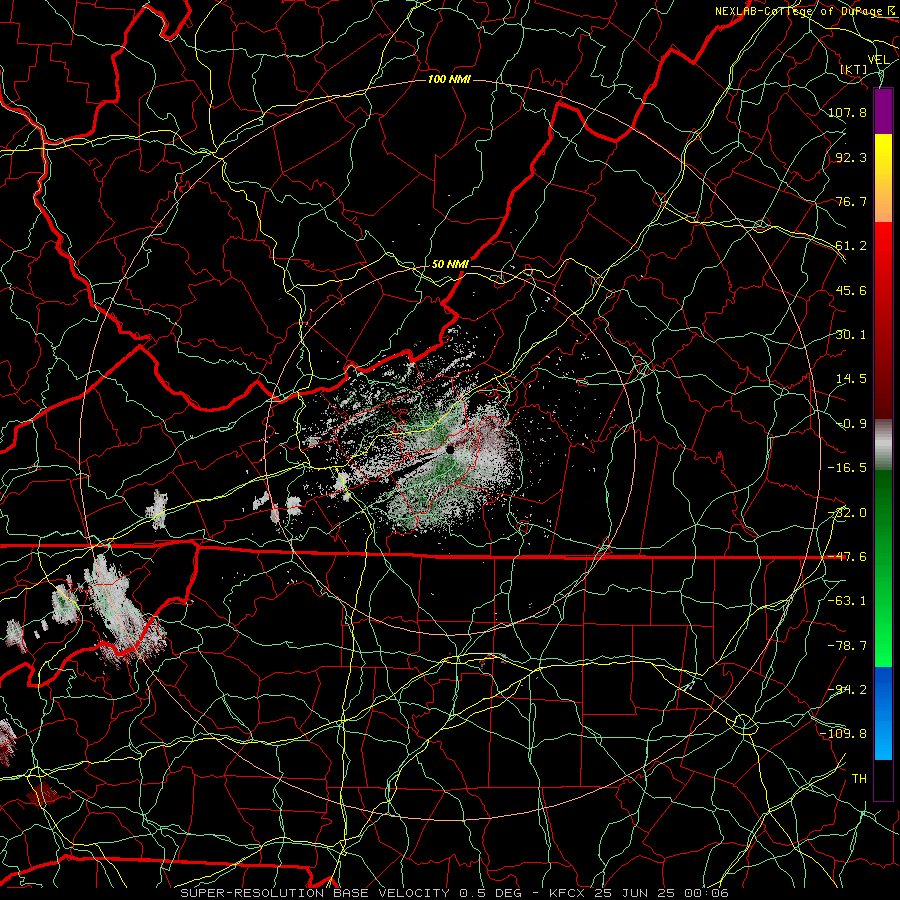Click the 76.7 velocity scale value
900x900 pixels.
tap(851, 201)
